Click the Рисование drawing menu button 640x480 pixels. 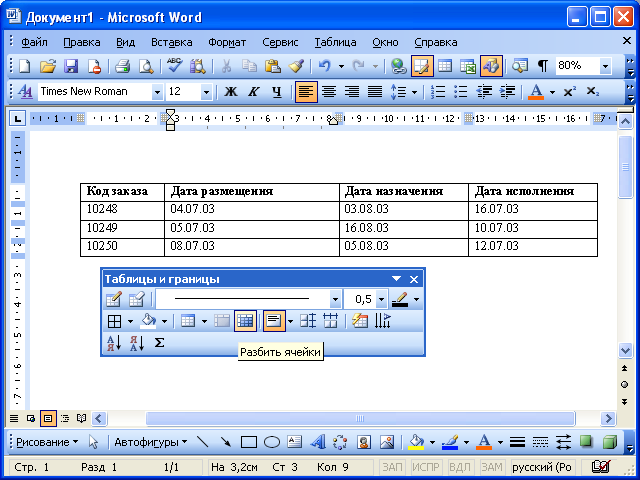click(x=46, y=442)
